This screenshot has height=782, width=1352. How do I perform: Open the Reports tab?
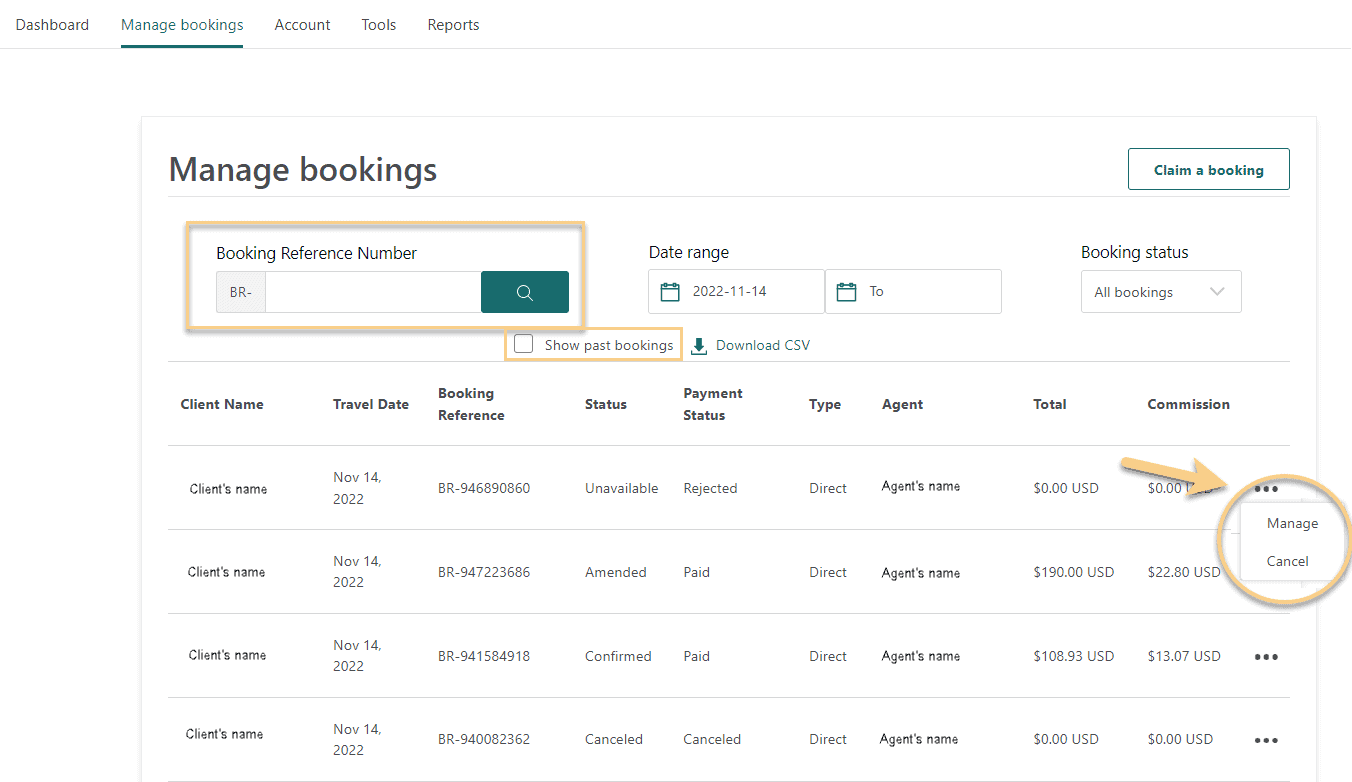(x=453, y=25)
